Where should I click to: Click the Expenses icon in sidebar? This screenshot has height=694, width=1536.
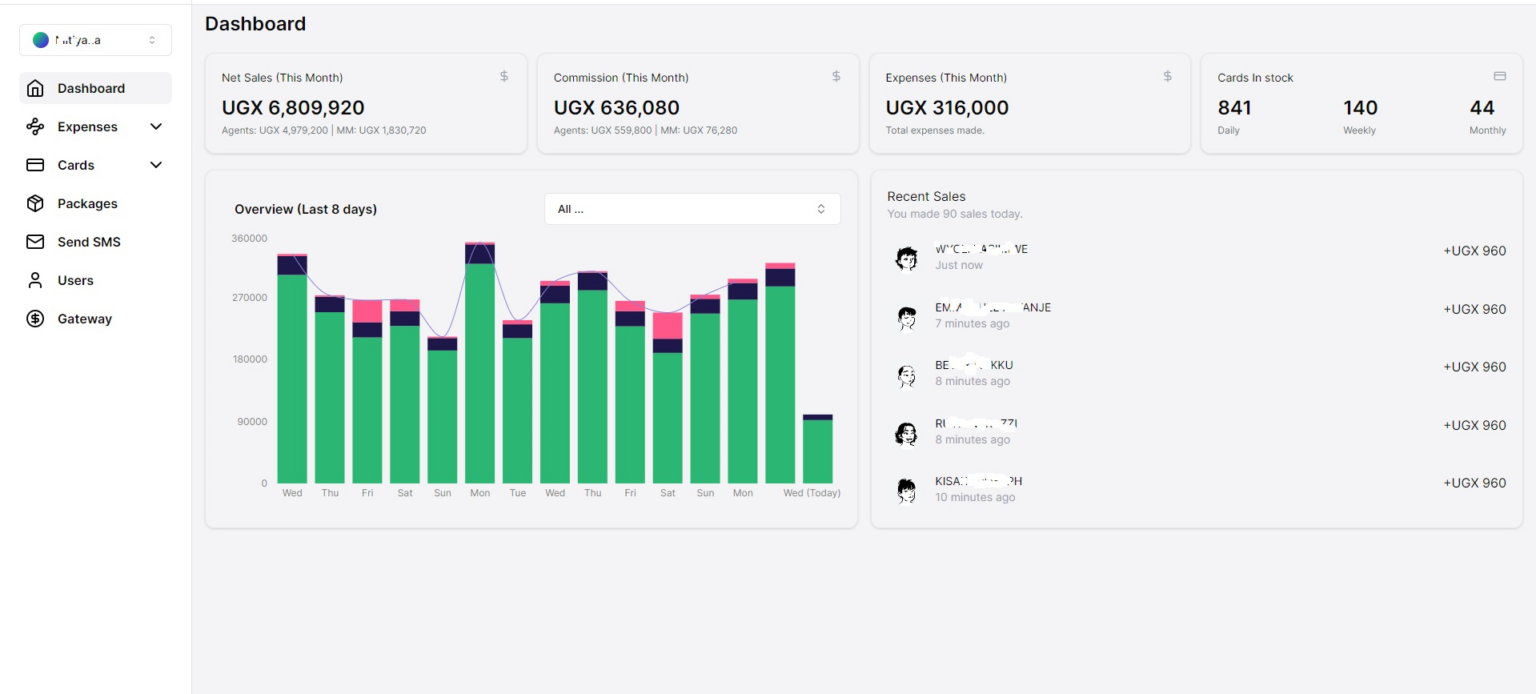tap(35, 127)
